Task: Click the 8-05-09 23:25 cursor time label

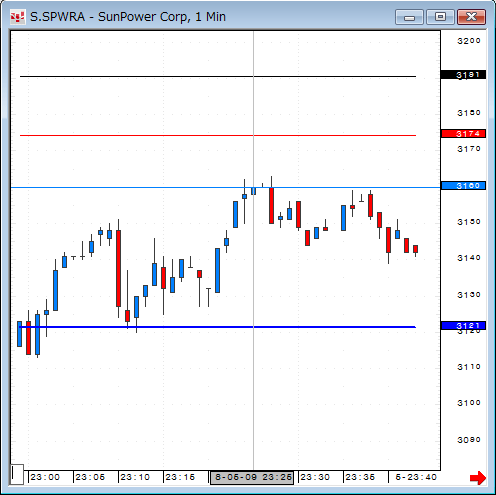Action: point(252,477)
